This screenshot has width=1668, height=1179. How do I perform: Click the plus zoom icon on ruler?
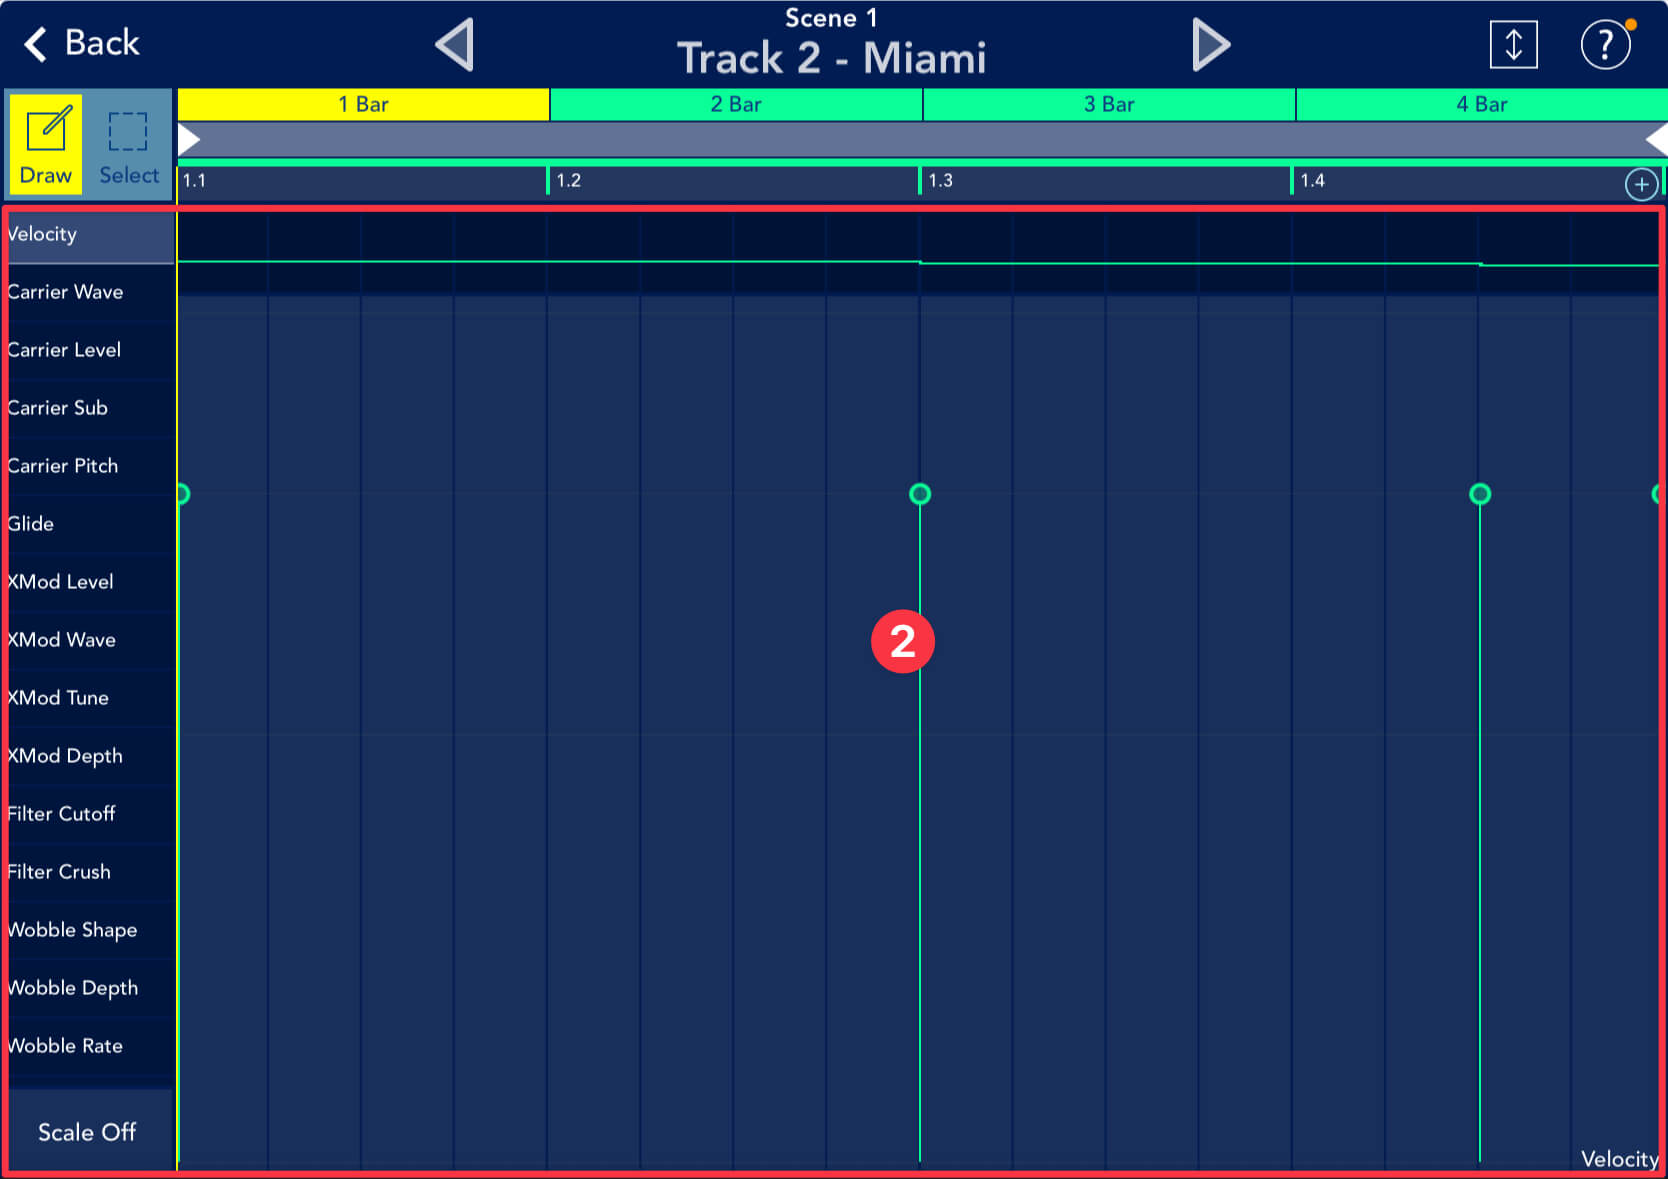[1641, 184]
